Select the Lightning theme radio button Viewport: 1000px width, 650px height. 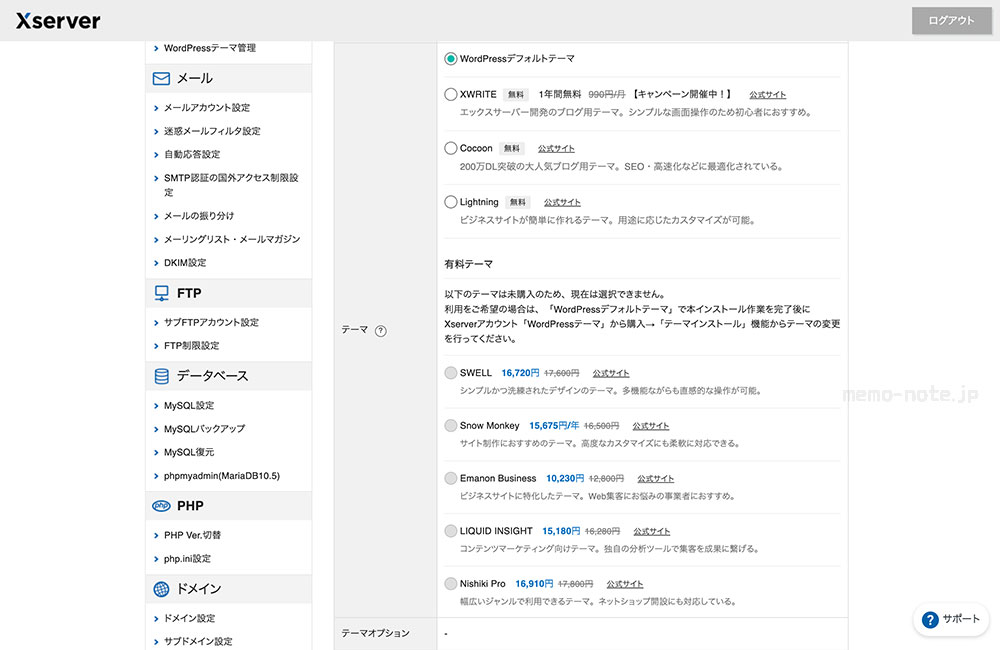click(x=450, y=202)
